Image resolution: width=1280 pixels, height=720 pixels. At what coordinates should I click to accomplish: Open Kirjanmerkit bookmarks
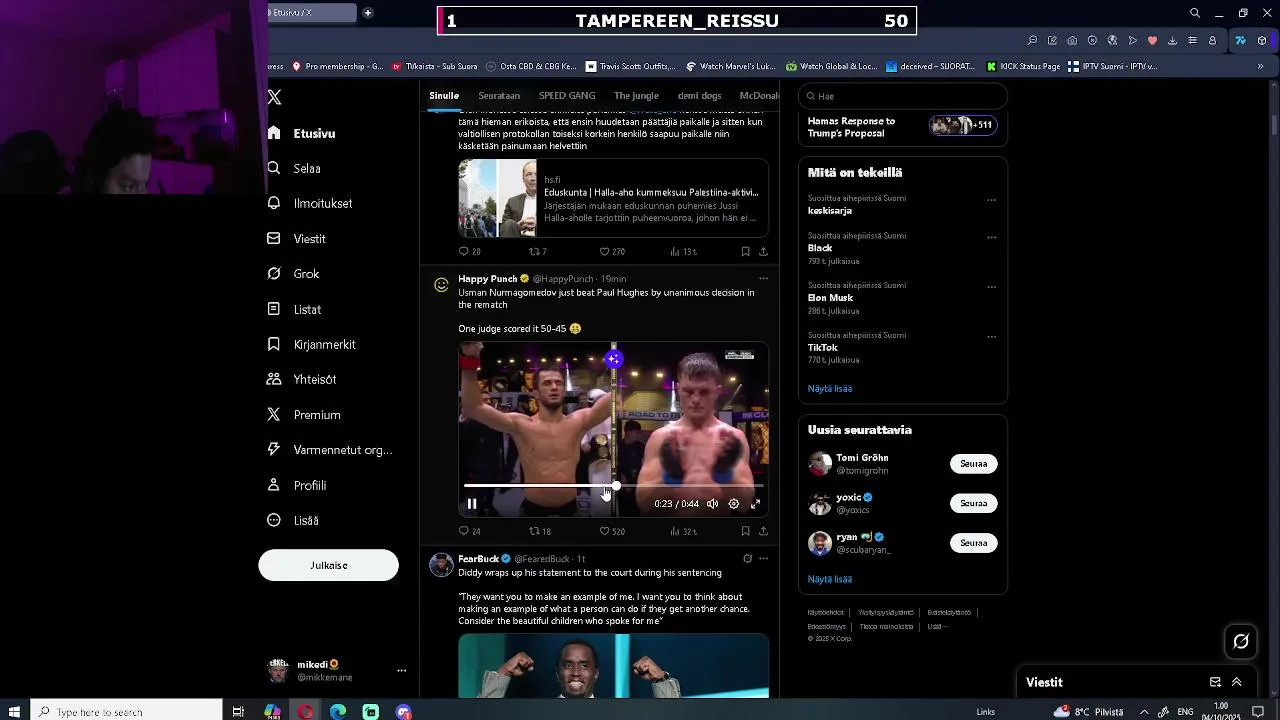click(312, 344)
